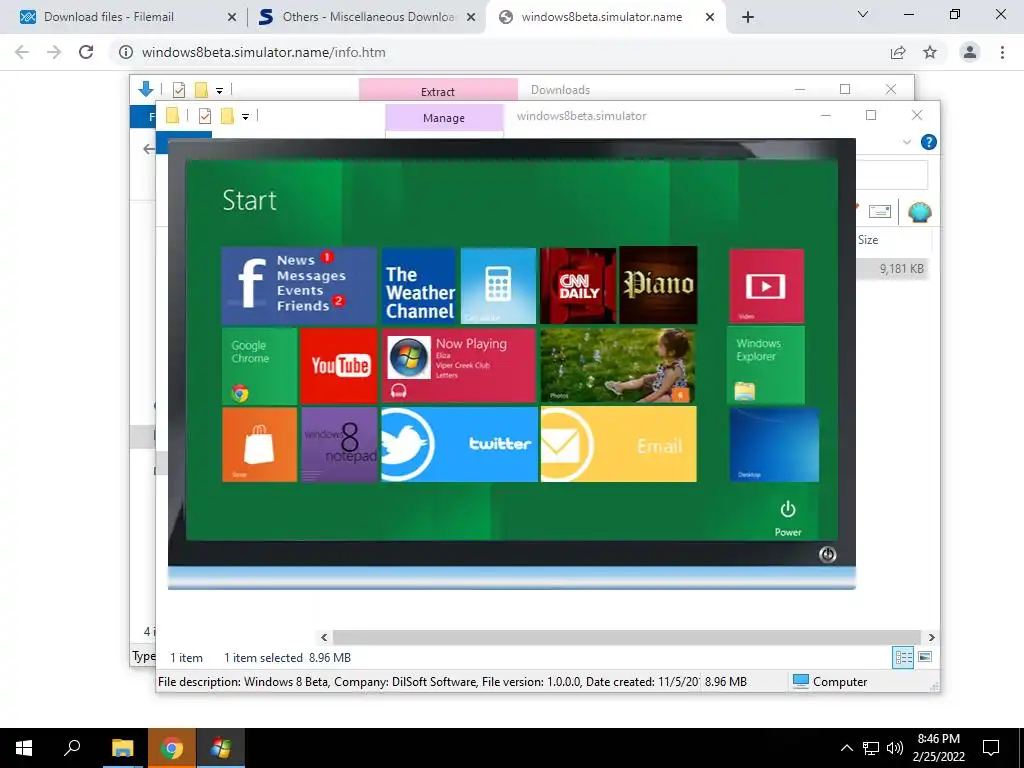Open a new Chrome tab
The image size is (1024, 768).
748,18
